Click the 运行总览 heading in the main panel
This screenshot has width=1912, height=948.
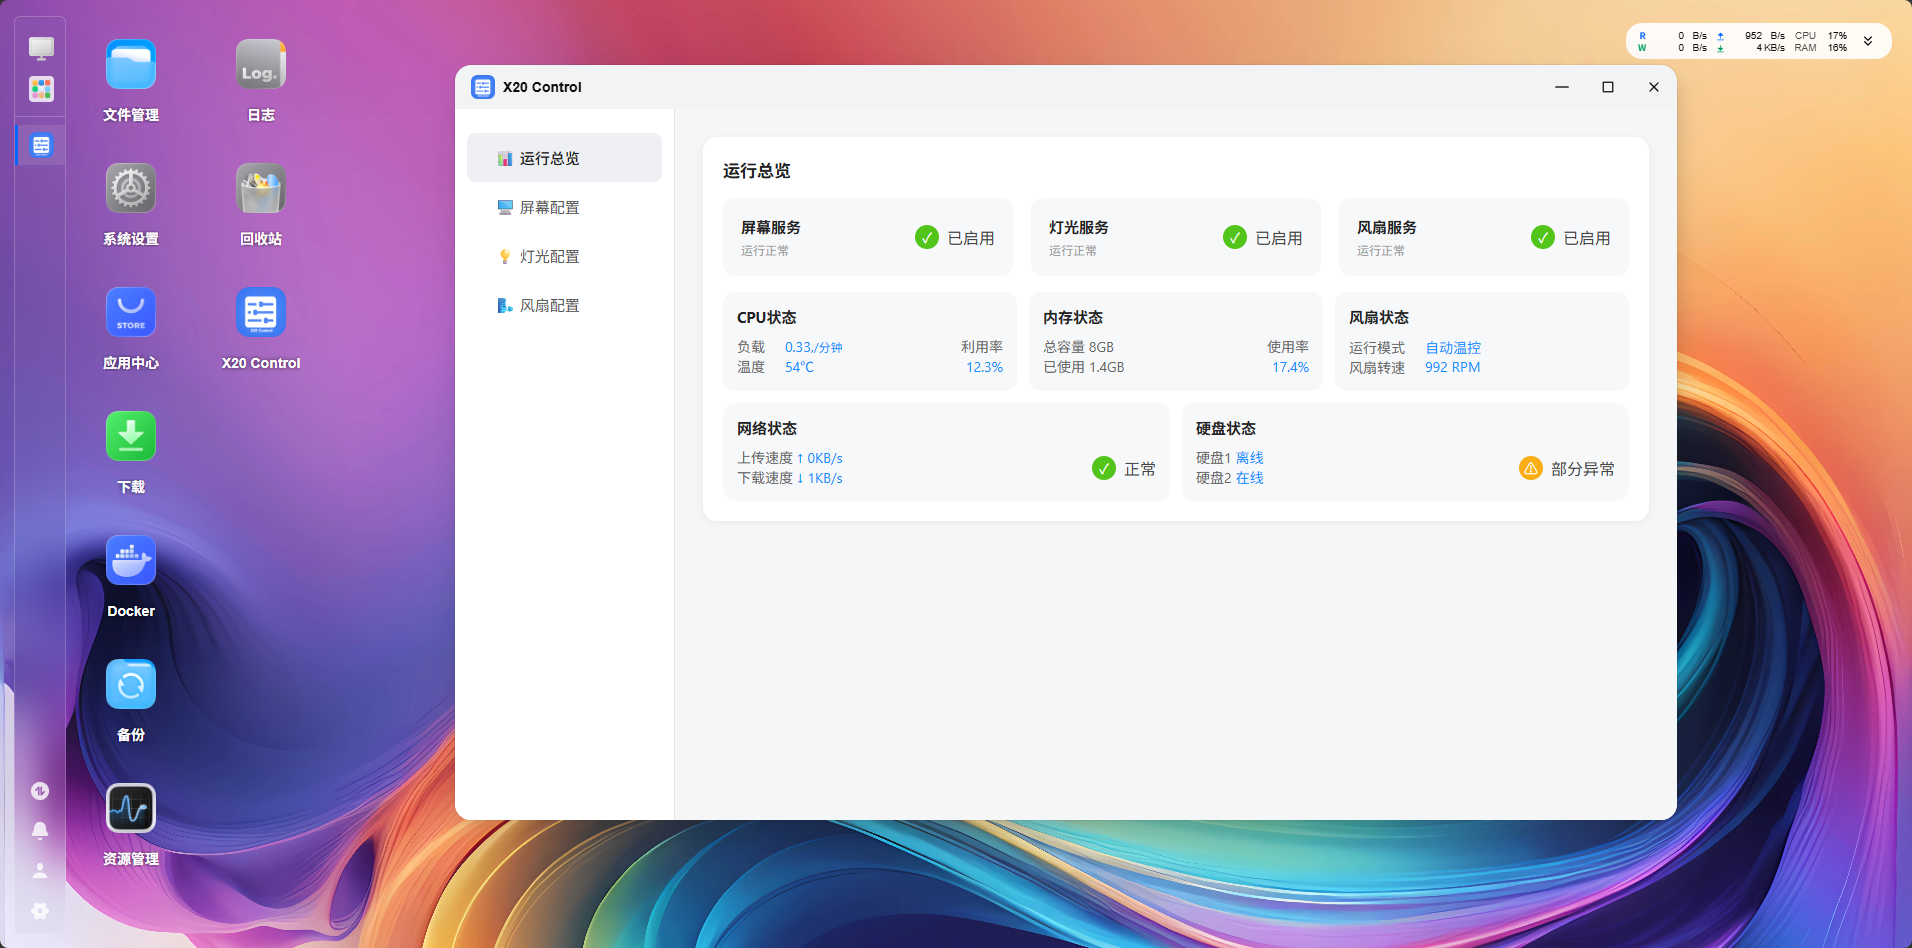click(x=757, y=171)
